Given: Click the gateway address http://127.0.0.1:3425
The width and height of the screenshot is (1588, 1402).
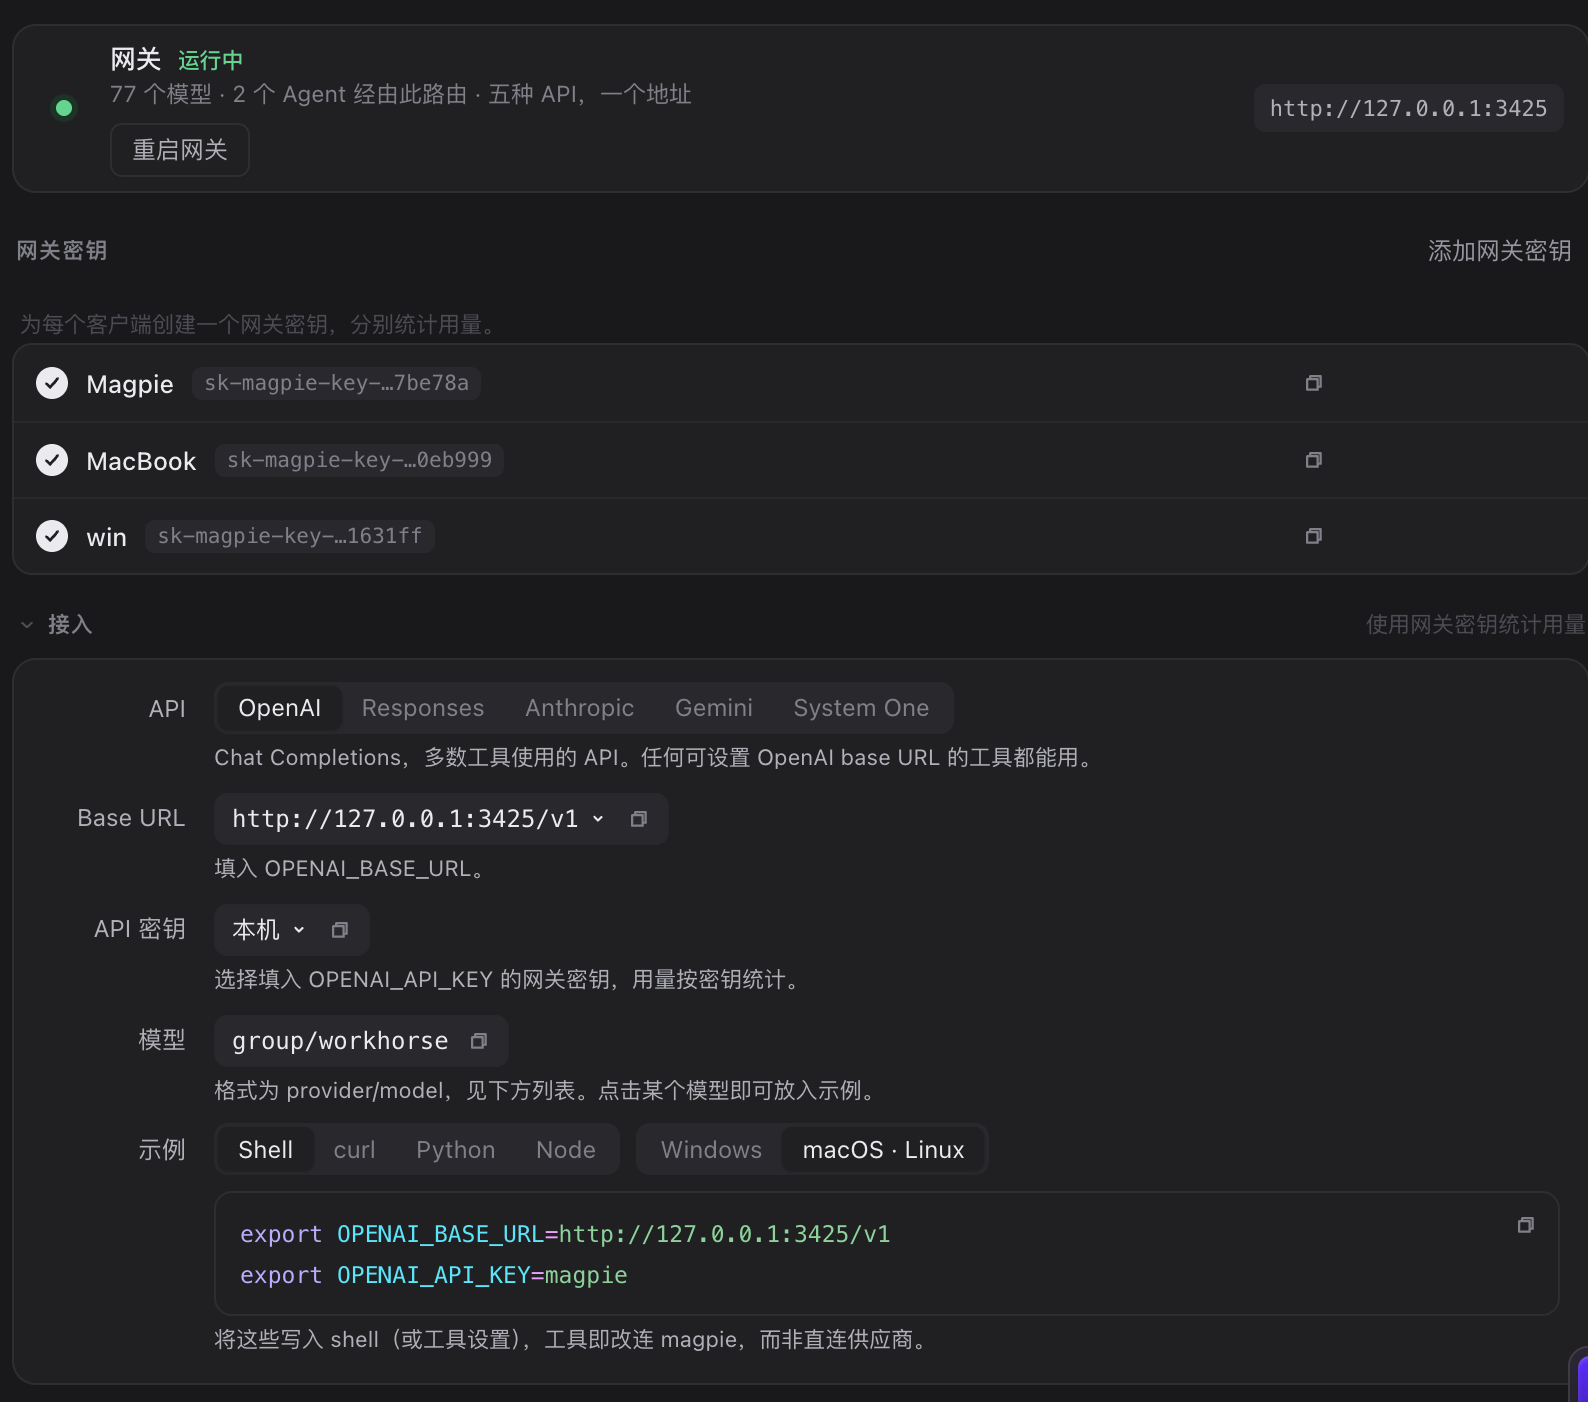Looking at the screenshot, I should click(x=1408, y=108).
